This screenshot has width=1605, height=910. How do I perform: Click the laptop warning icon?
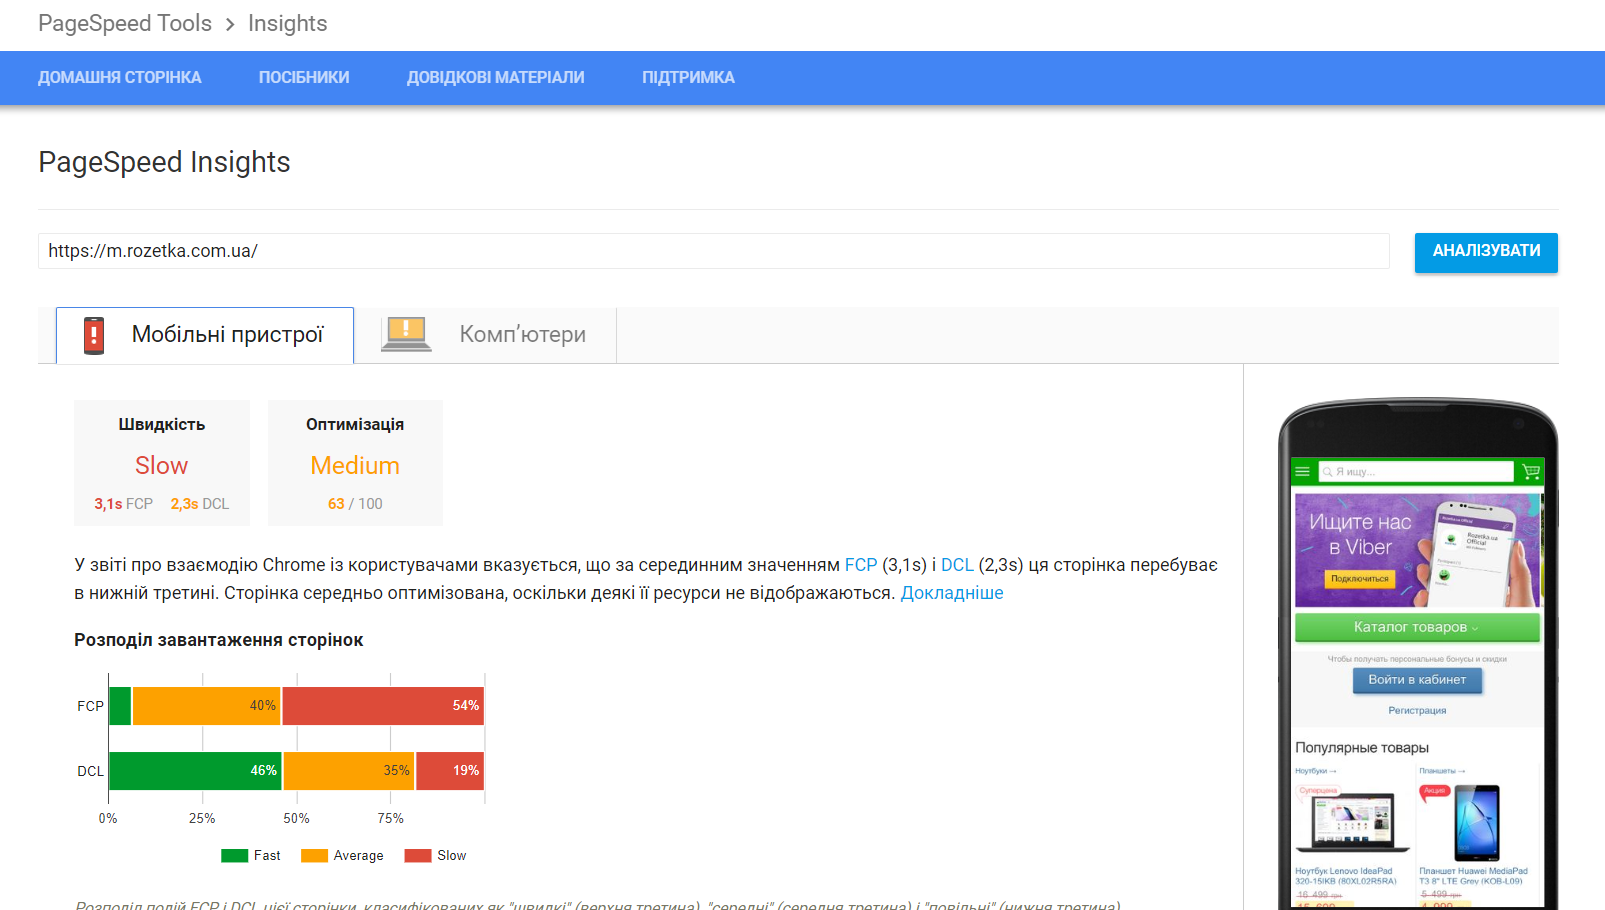(406, 334)
